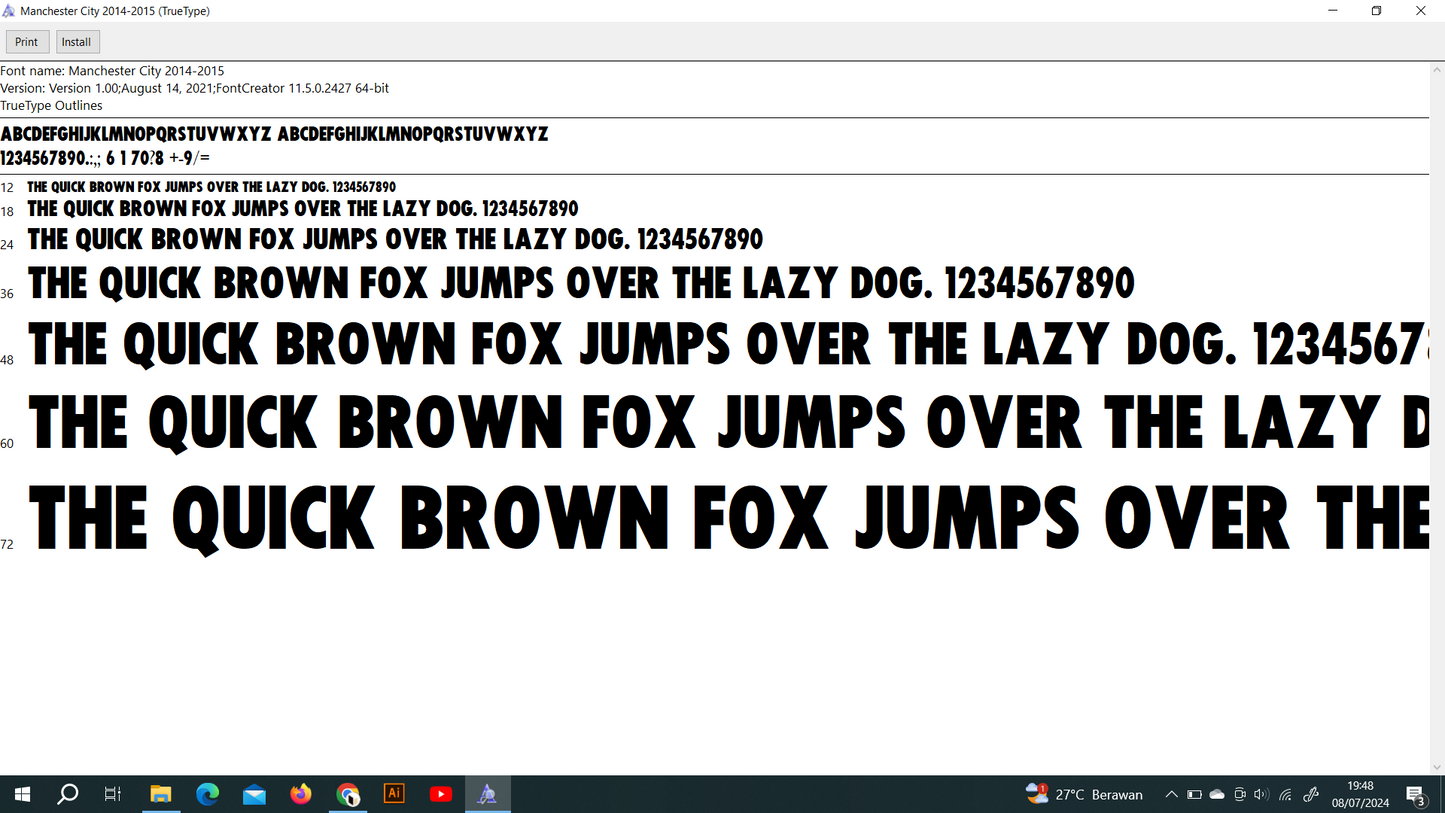Open Adobe Illustrator from taskbar
This screenshot has width=1445, height=813.
pyautogui.click(x=394, y=794)
